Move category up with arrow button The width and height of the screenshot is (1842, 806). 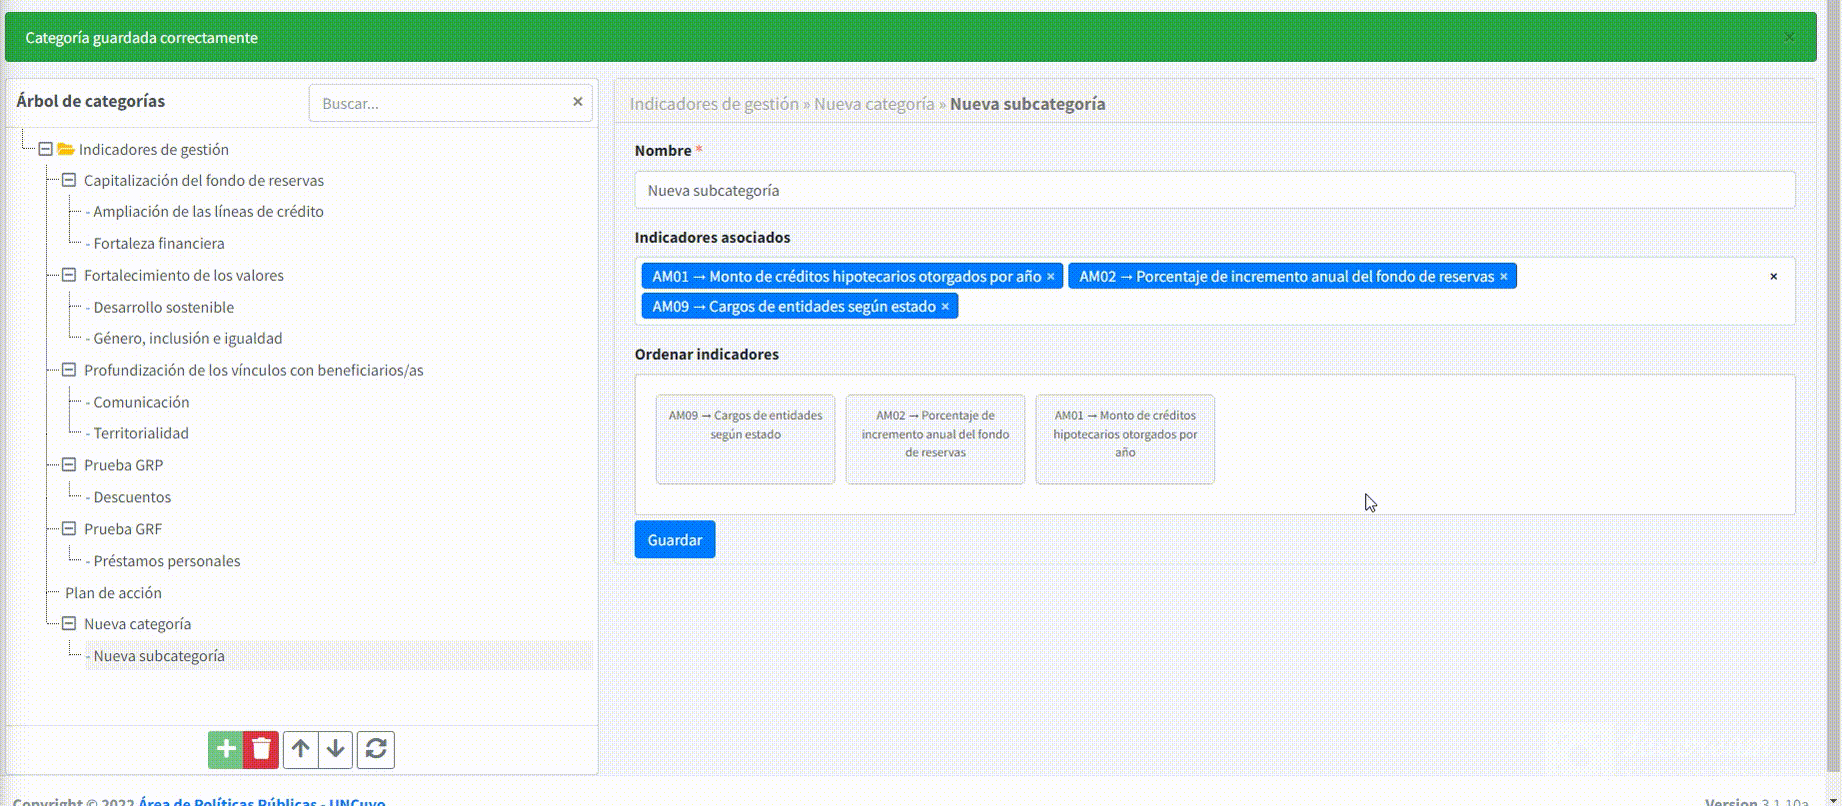(x=301, y=749)
